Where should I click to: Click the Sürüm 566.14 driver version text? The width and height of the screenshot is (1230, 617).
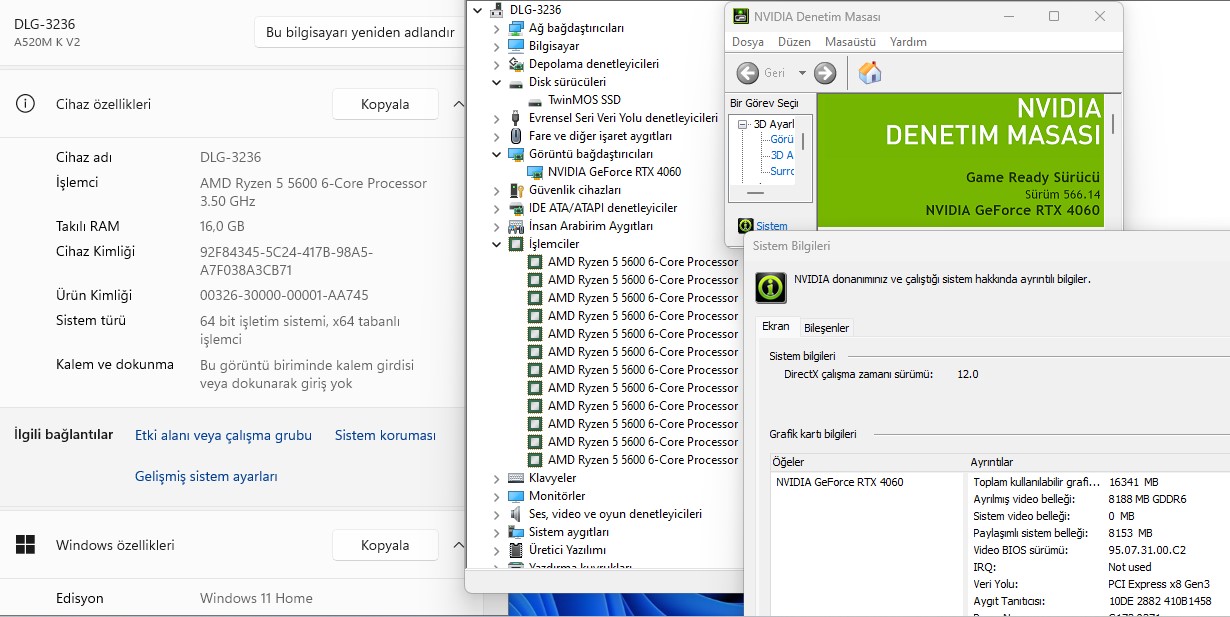1062,194
